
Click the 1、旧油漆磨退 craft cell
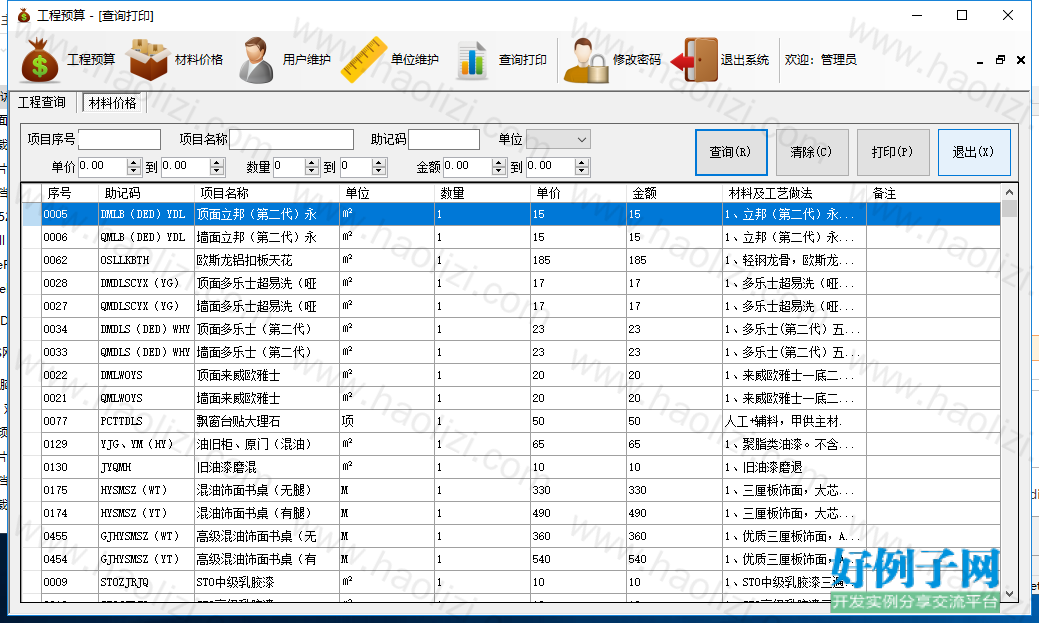pos(794,467)
